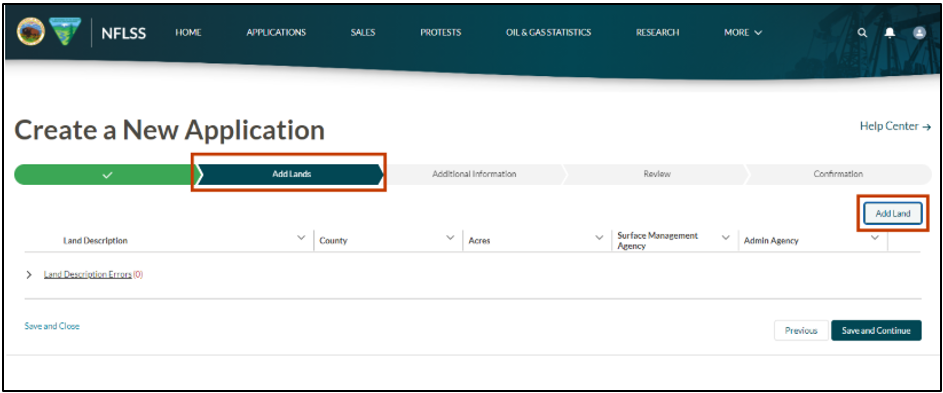Select the Add Lands step

pyautogui.click(x=291, y=174)
